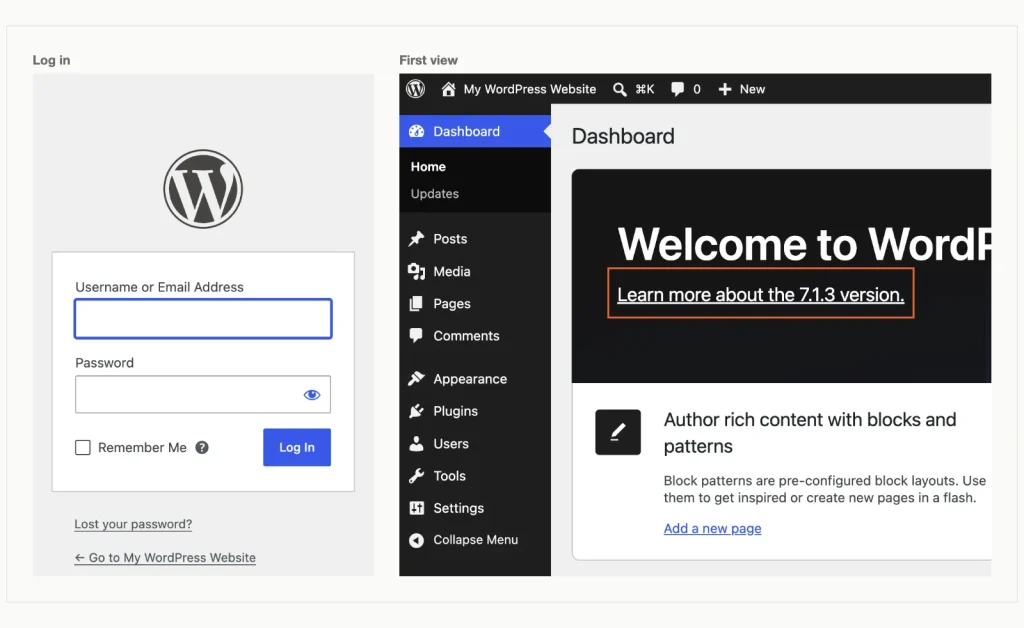1024x628 pixels.
Task: Open the search magnifier icon in admin bar
Action: point(619,89)
